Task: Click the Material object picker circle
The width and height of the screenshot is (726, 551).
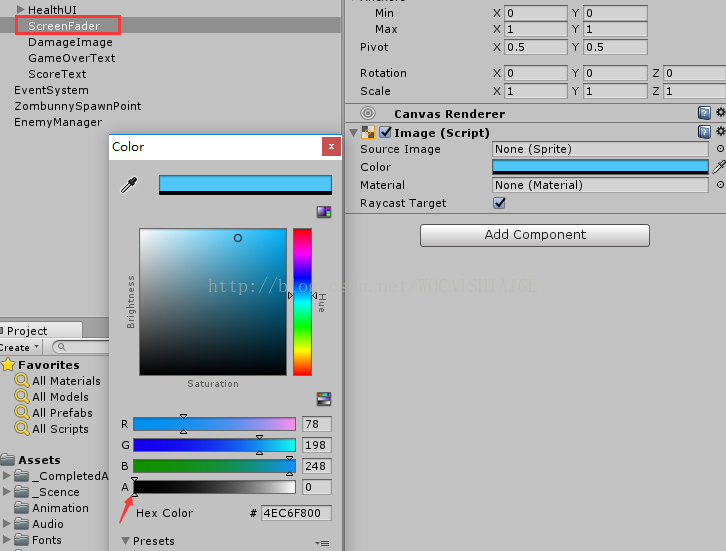Action: pyautogui.click(x=720, y=185)
